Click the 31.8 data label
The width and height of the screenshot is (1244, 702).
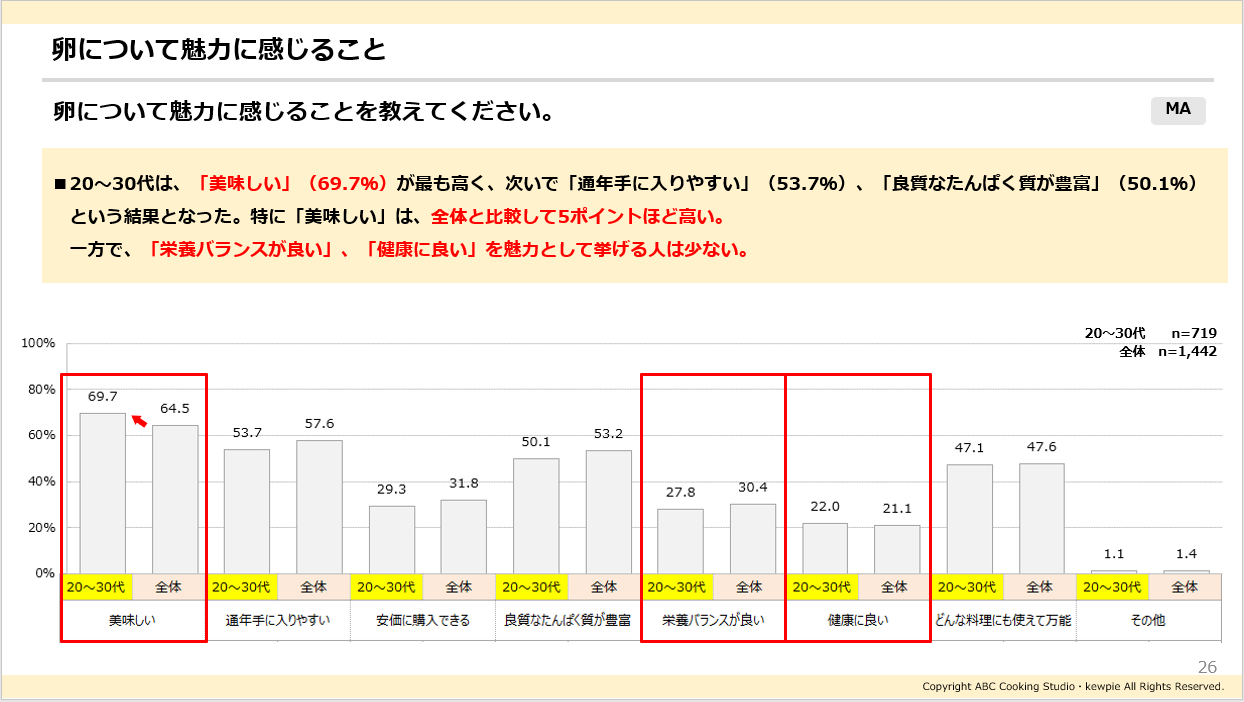pyautogui.click(x=464, y=484)
